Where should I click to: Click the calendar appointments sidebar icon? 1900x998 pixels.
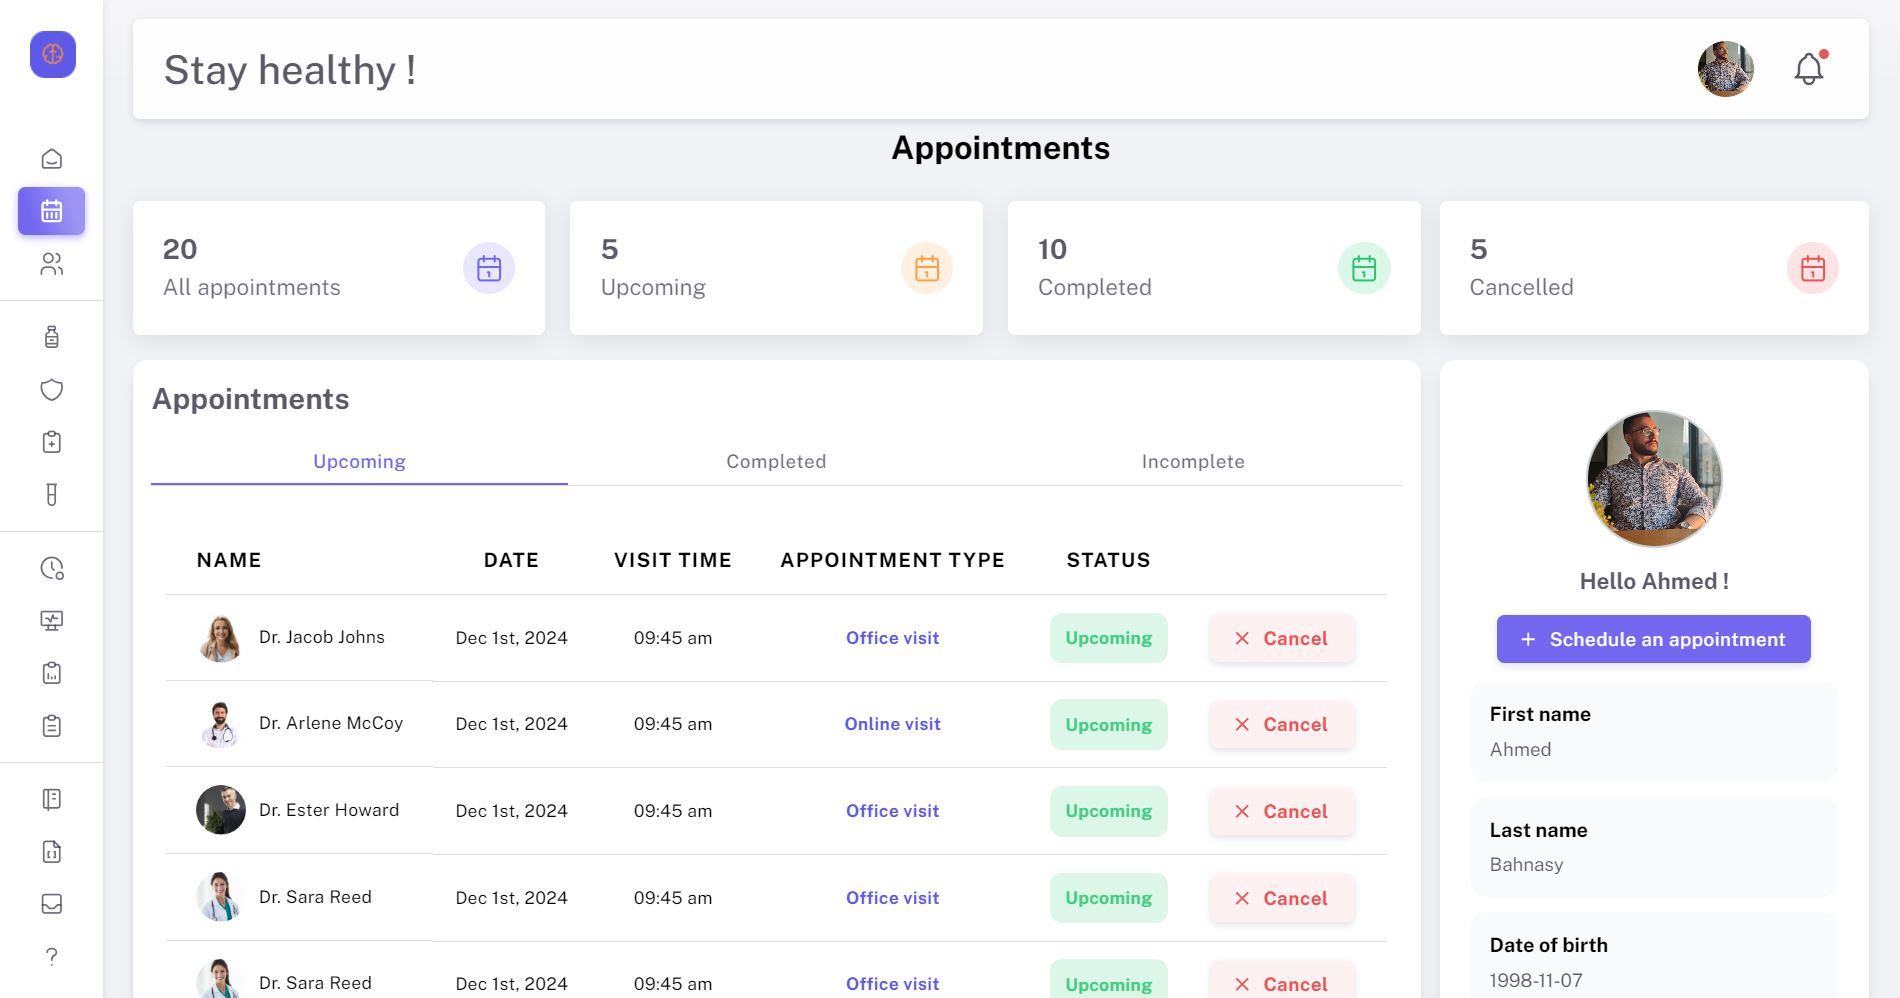(x=52, y=211)
